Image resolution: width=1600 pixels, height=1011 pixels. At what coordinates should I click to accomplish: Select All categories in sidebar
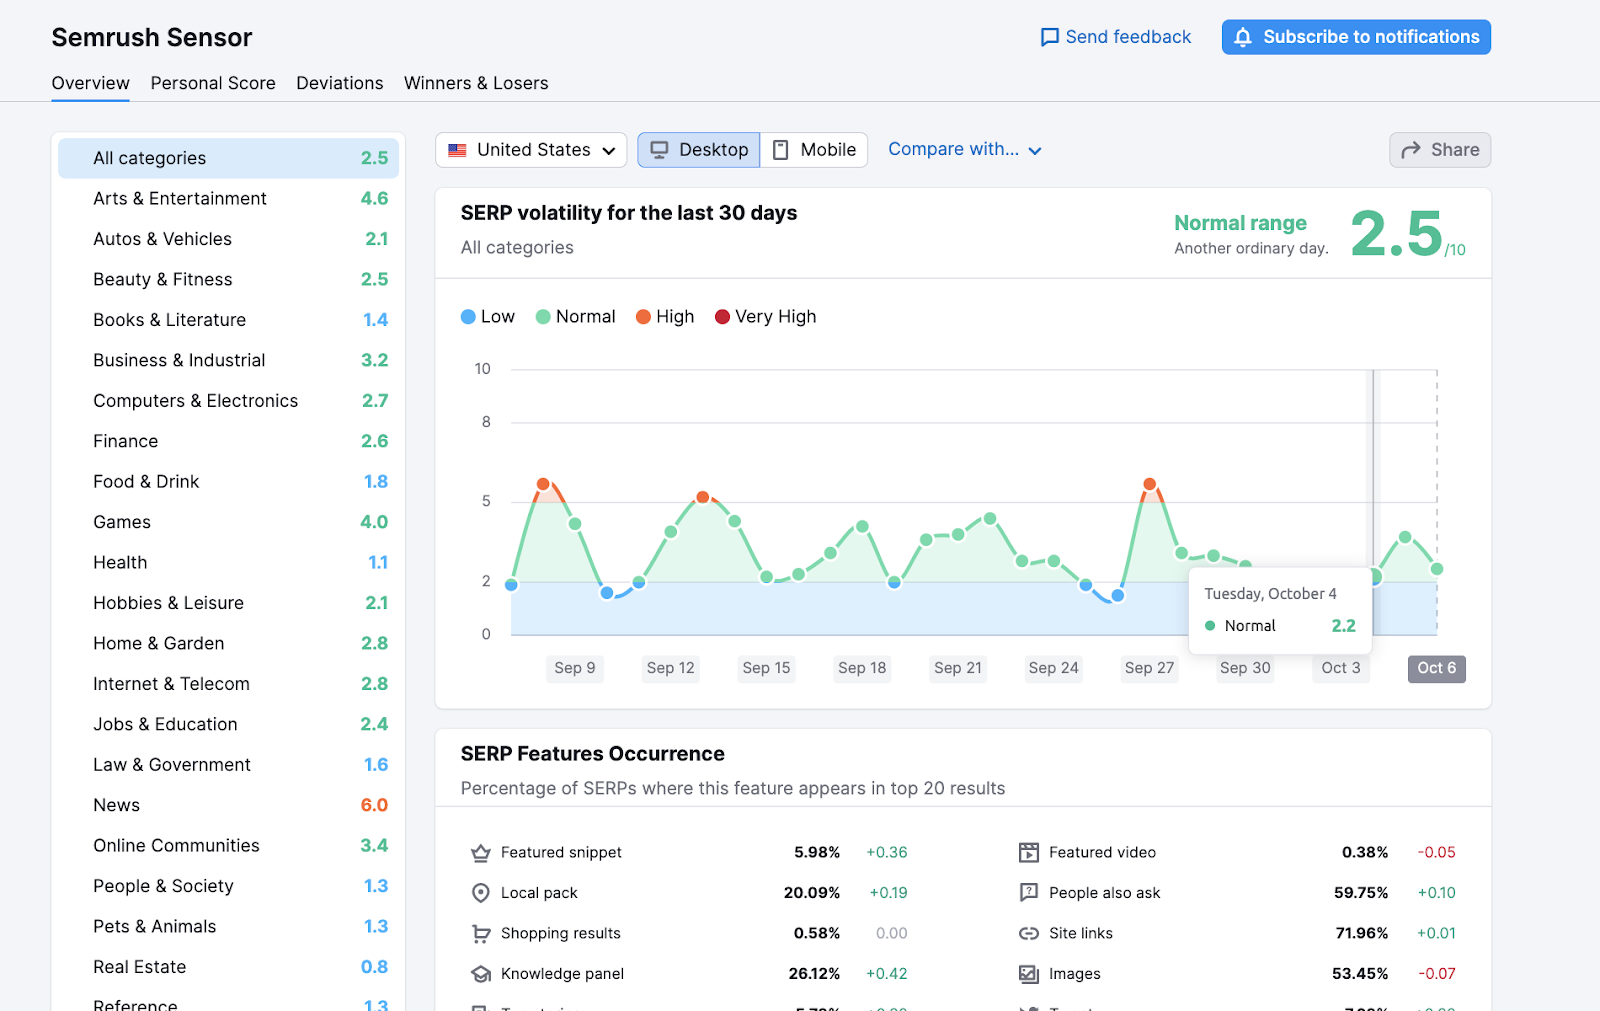click(x=229, y=158)
